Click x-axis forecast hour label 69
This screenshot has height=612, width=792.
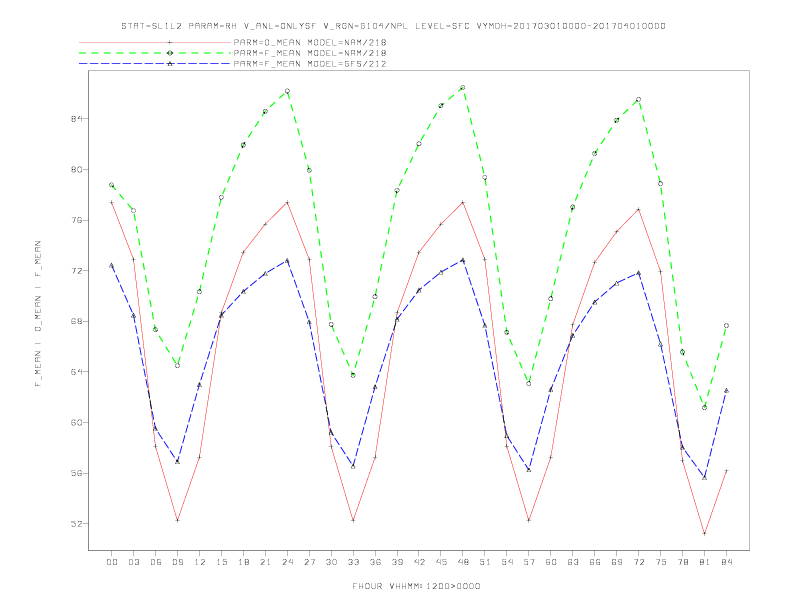pyautogui.click(x=617, y=562)
